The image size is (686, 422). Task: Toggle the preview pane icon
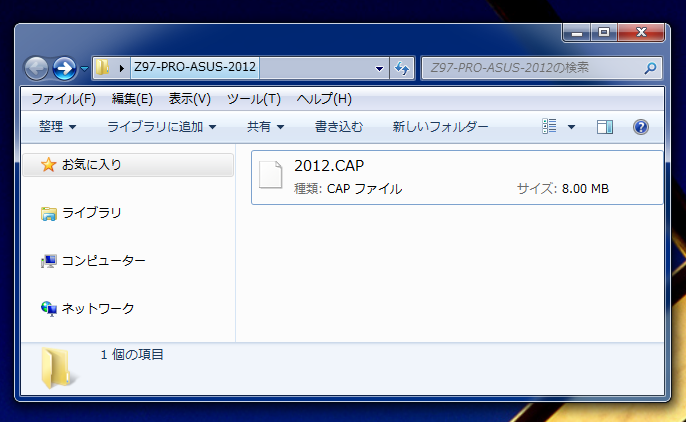point(605,127)
